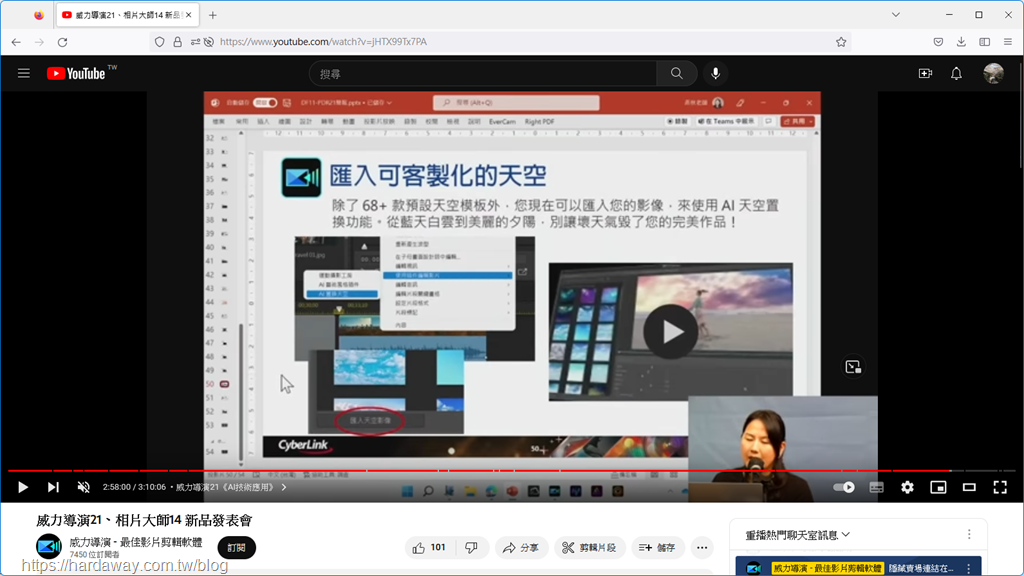Image resolution: width=1024 pixels, height=576 pixels.
Task: Subscribe to the channel with 訂閱
Action: pos(236,547)
